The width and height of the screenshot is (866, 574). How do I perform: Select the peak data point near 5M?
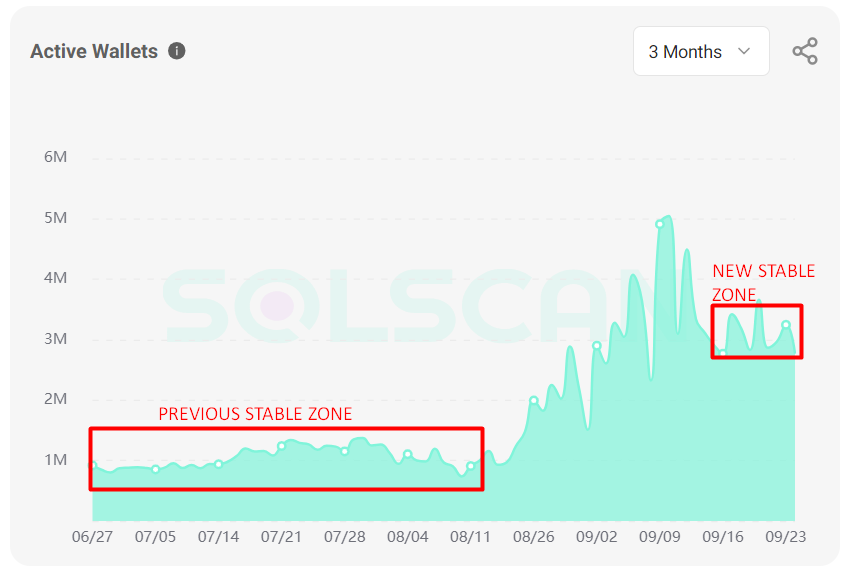[x=660, y=224]
